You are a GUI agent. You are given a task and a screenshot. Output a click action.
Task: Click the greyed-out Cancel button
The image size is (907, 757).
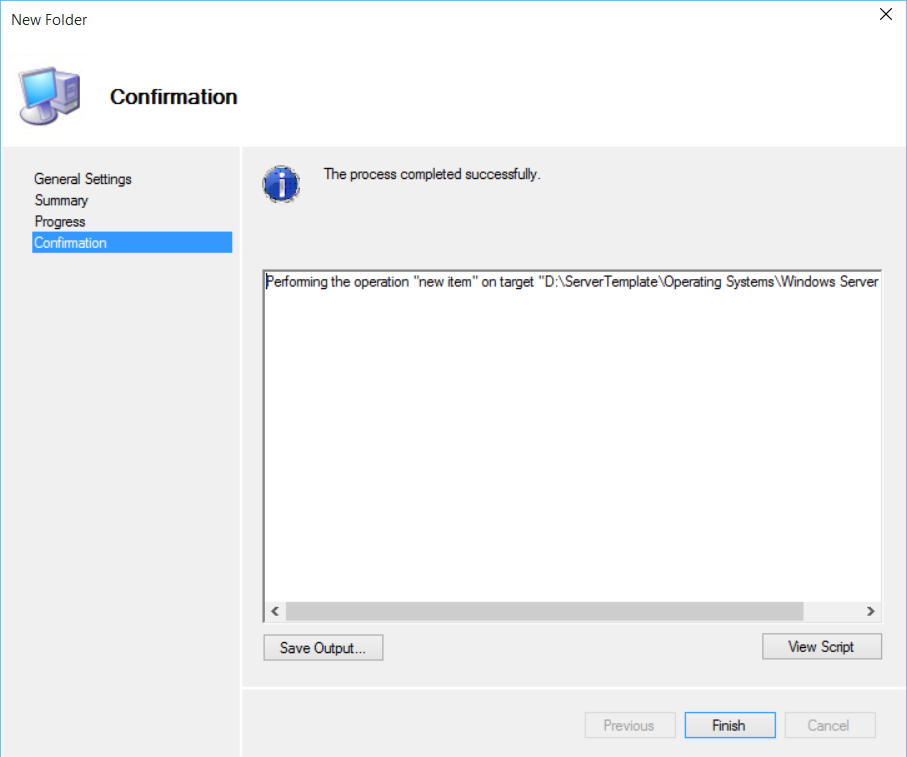click(828, 725)
